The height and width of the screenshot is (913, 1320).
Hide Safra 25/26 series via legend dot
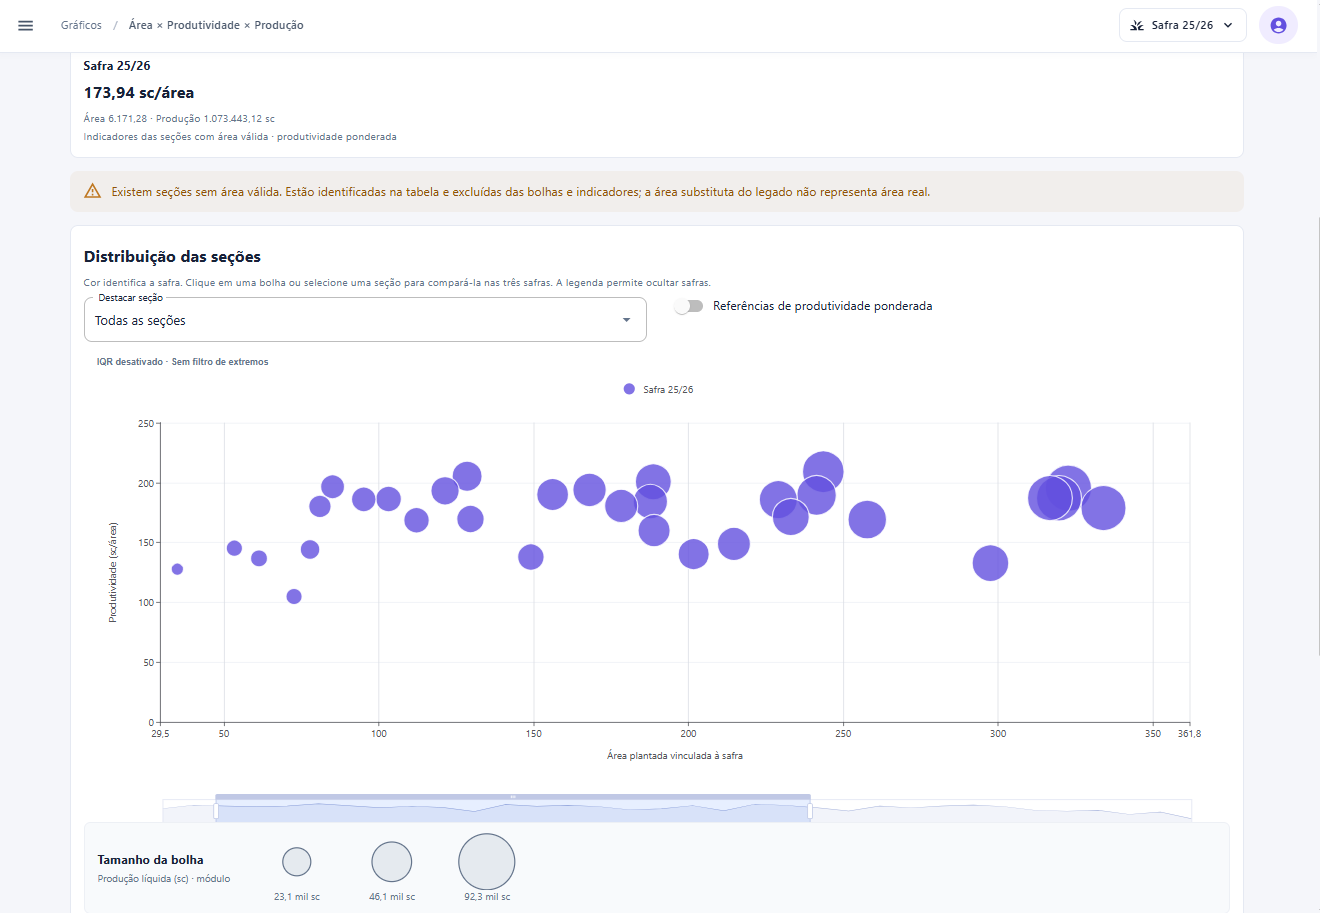tap(629, 389)
